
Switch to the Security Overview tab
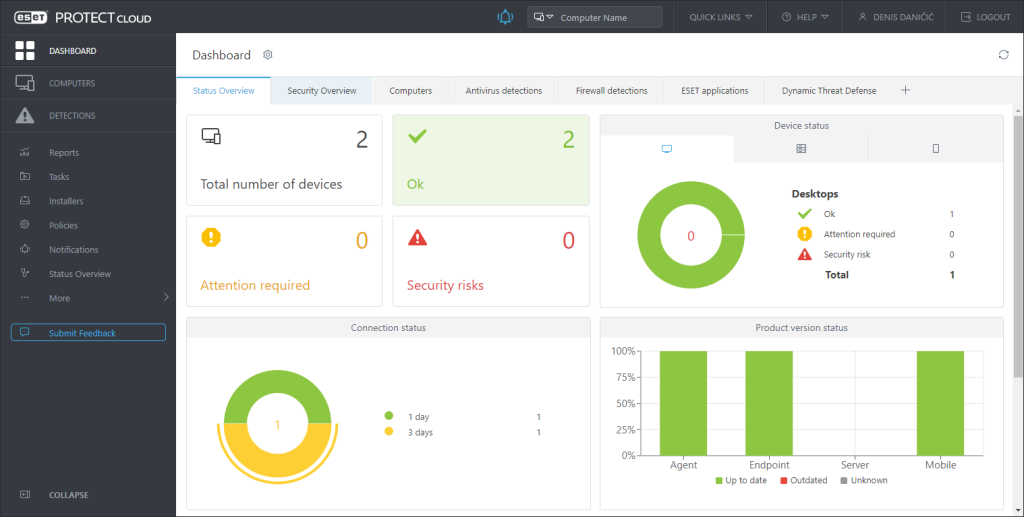tap(322, 91)
